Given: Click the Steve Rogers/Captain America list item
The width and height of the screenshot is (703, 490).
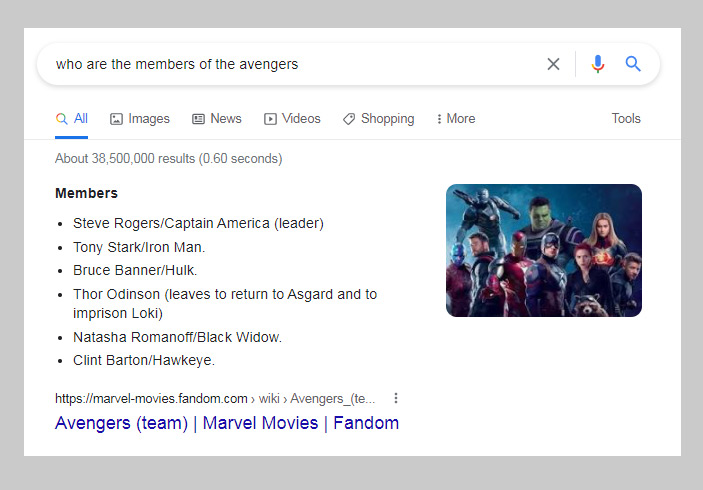Looking at the screenshot, I should tap(198, 223).
